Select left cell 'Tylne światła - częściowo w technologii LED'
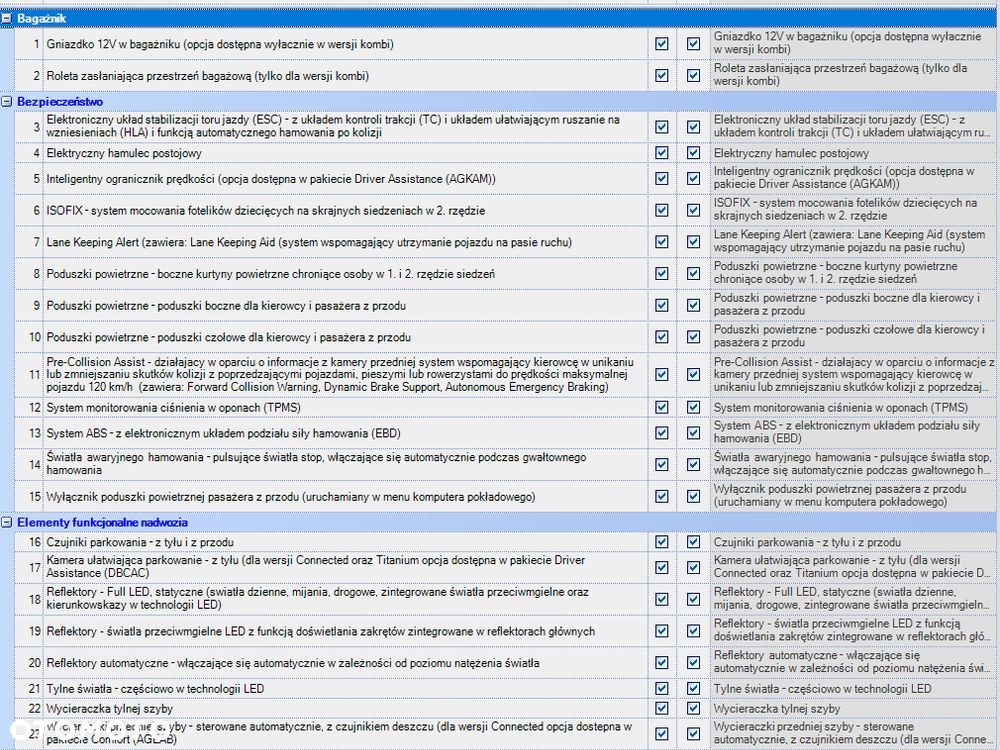1000x750 pixels. pyautogui.click(x=346, y=688)
